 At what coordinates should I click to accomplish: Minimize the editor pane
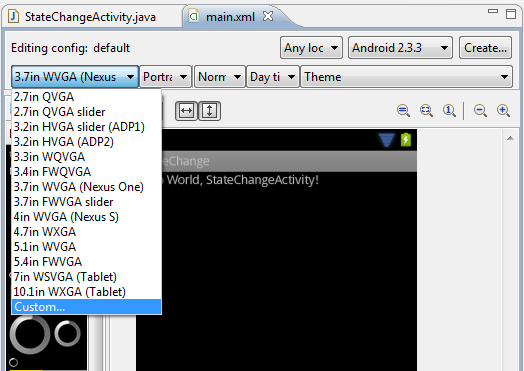click(493, 11)
